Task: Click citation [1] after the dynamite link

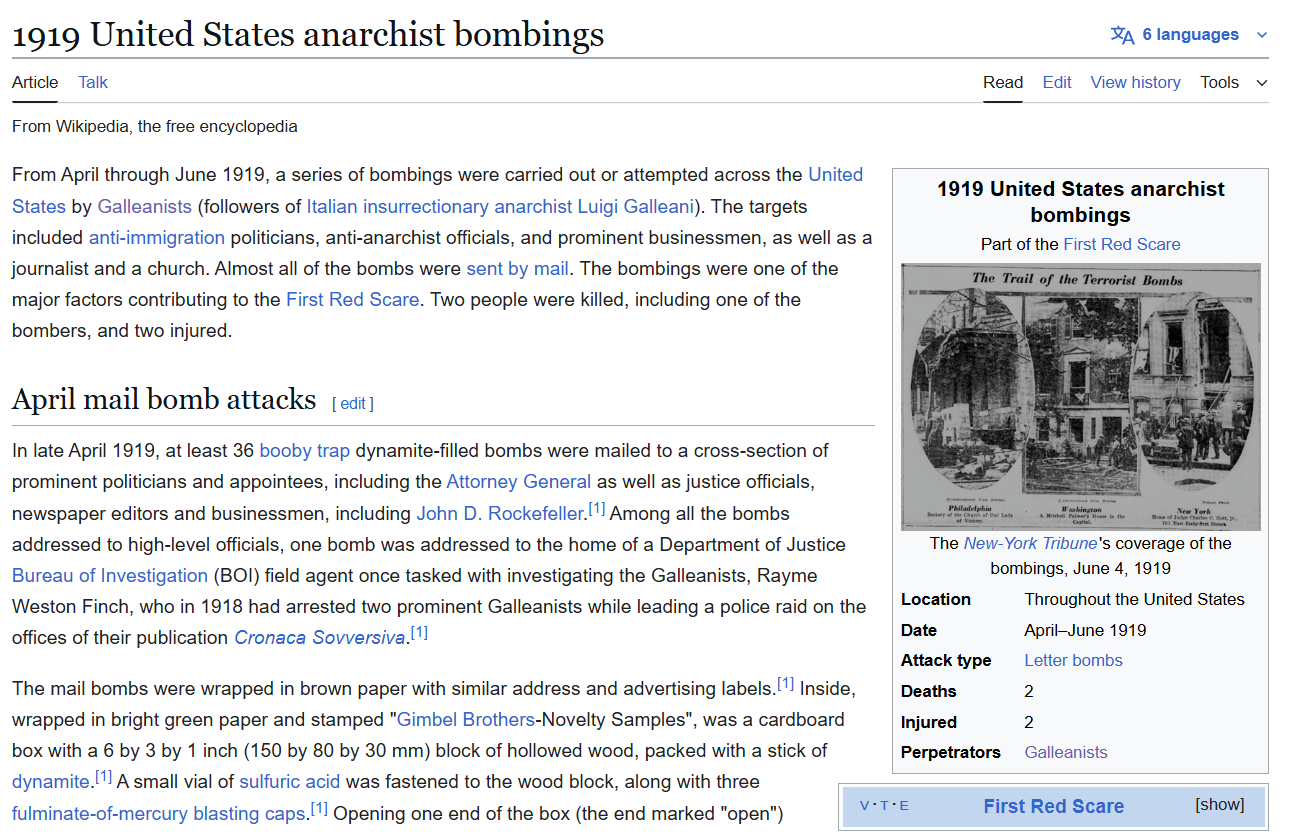Action: click(x=103, y=777)
